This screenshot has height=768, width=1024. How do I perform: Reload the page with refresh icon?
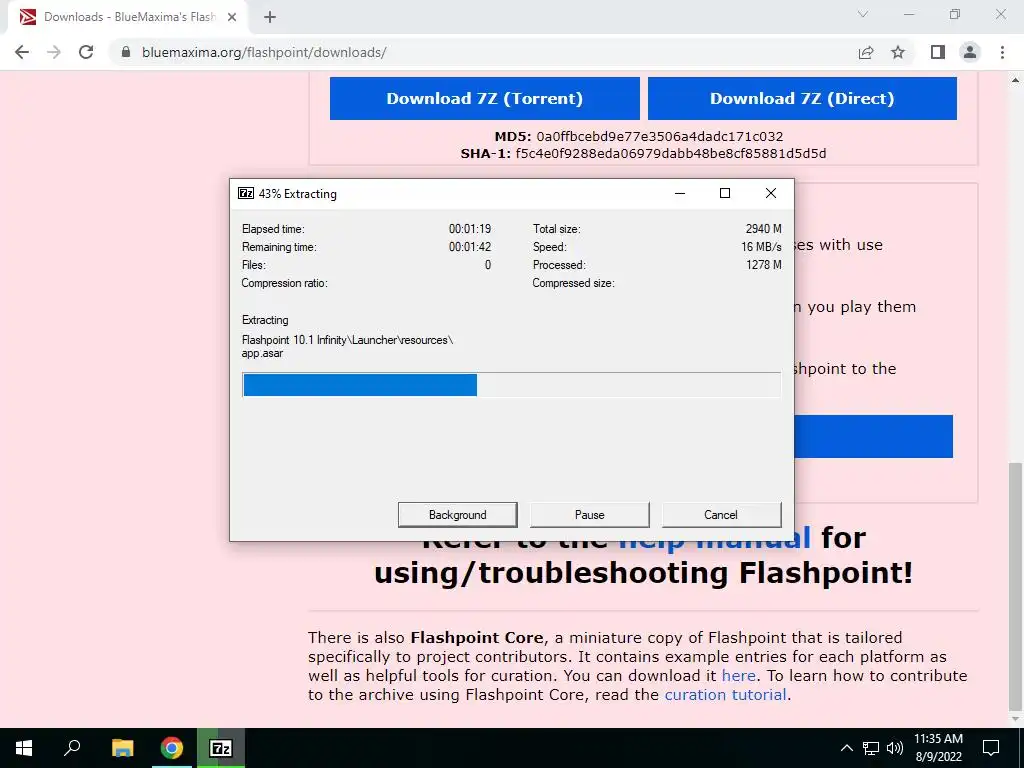tap(86, 52)
